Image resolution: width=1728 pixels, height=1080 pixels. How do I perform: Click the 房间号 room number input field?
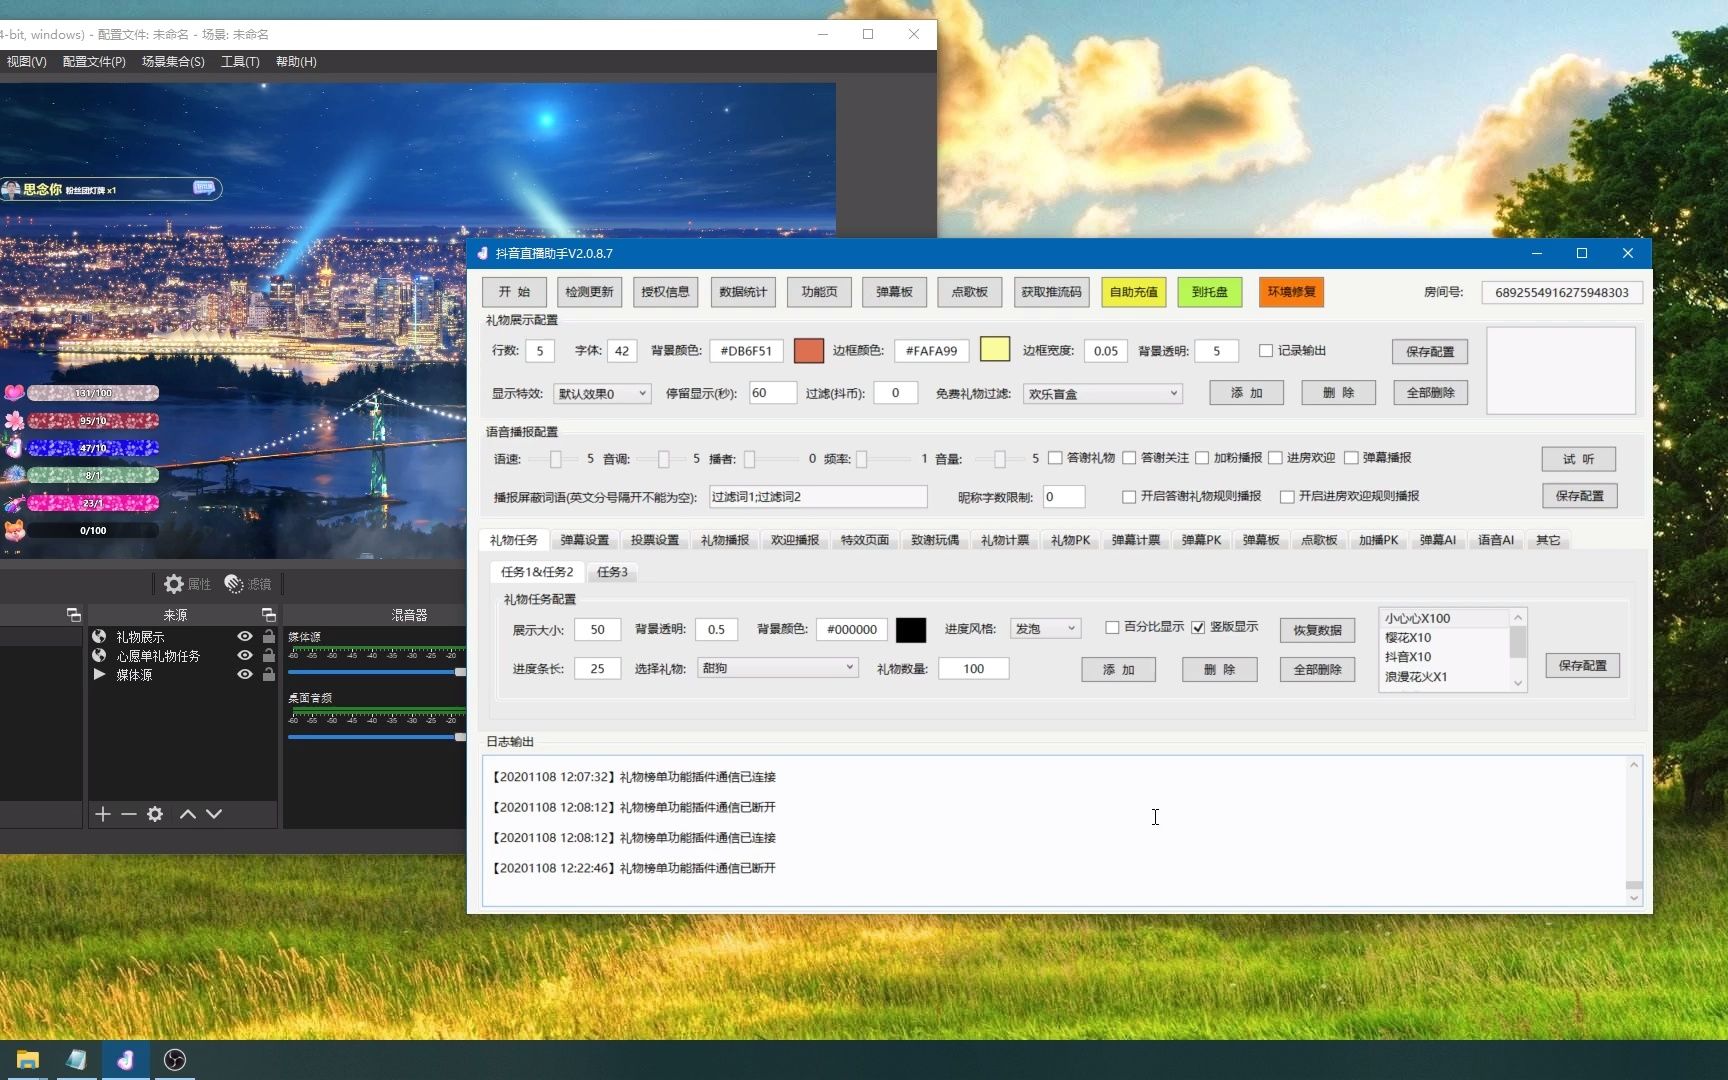(1561, 292)
